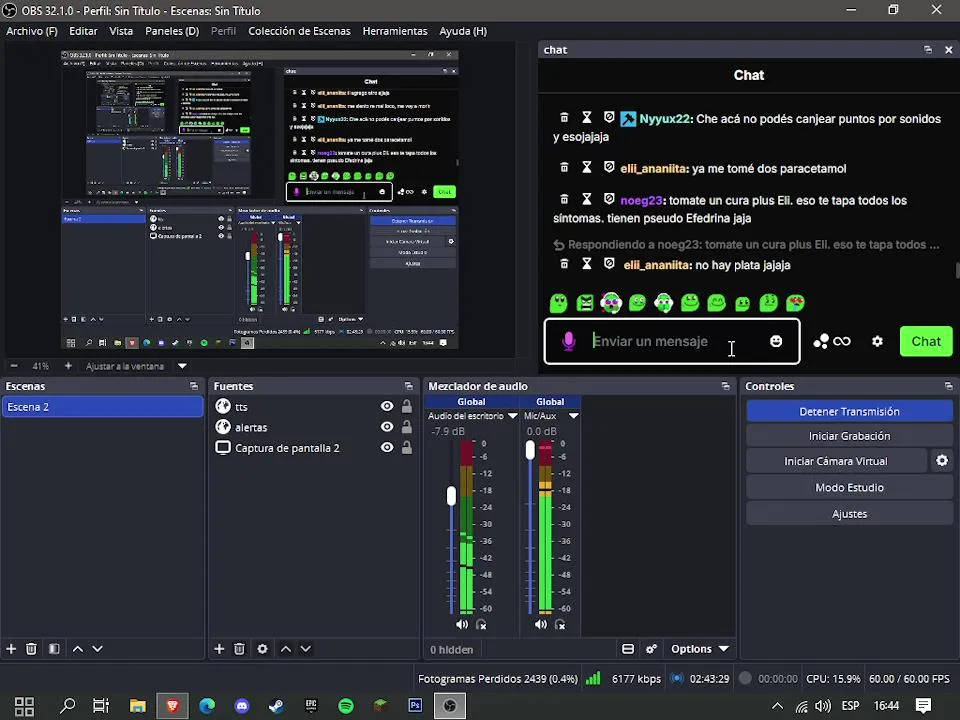Zoom out the preview with minus icon
The image size is (960, 720).
14,366
